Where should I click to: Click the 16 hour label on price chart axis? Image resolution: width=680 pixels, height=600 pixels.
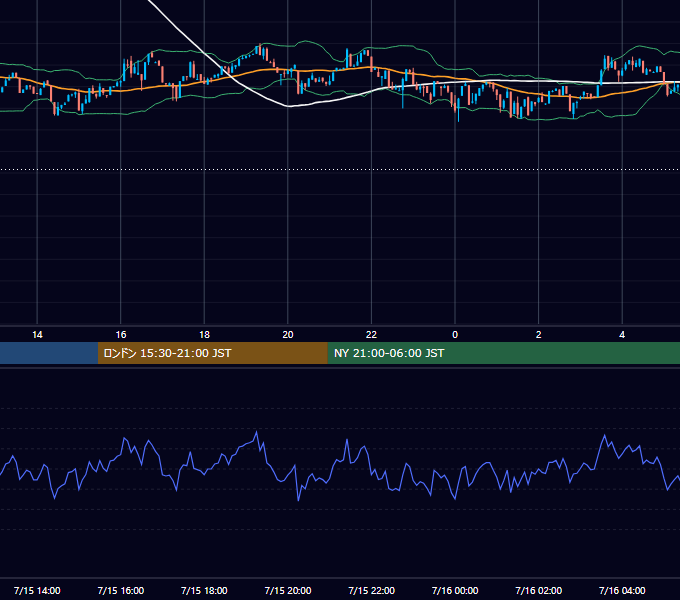pyautogui.click(x=121, y=335)
